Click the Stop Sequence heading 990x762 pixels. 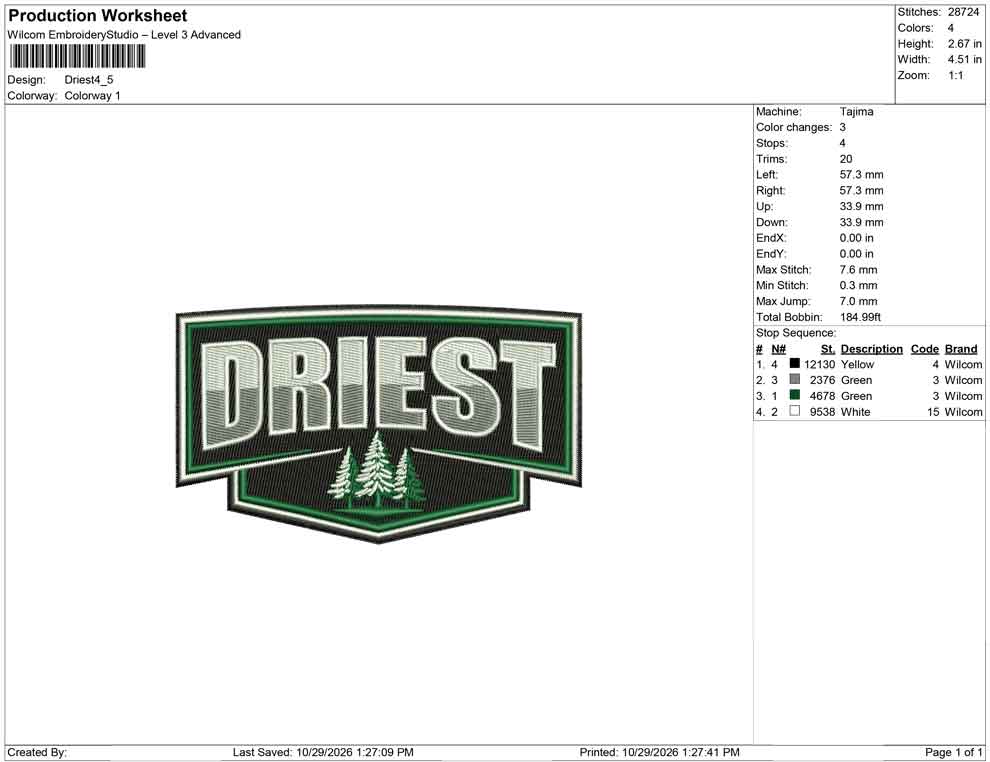coord(796,333)
